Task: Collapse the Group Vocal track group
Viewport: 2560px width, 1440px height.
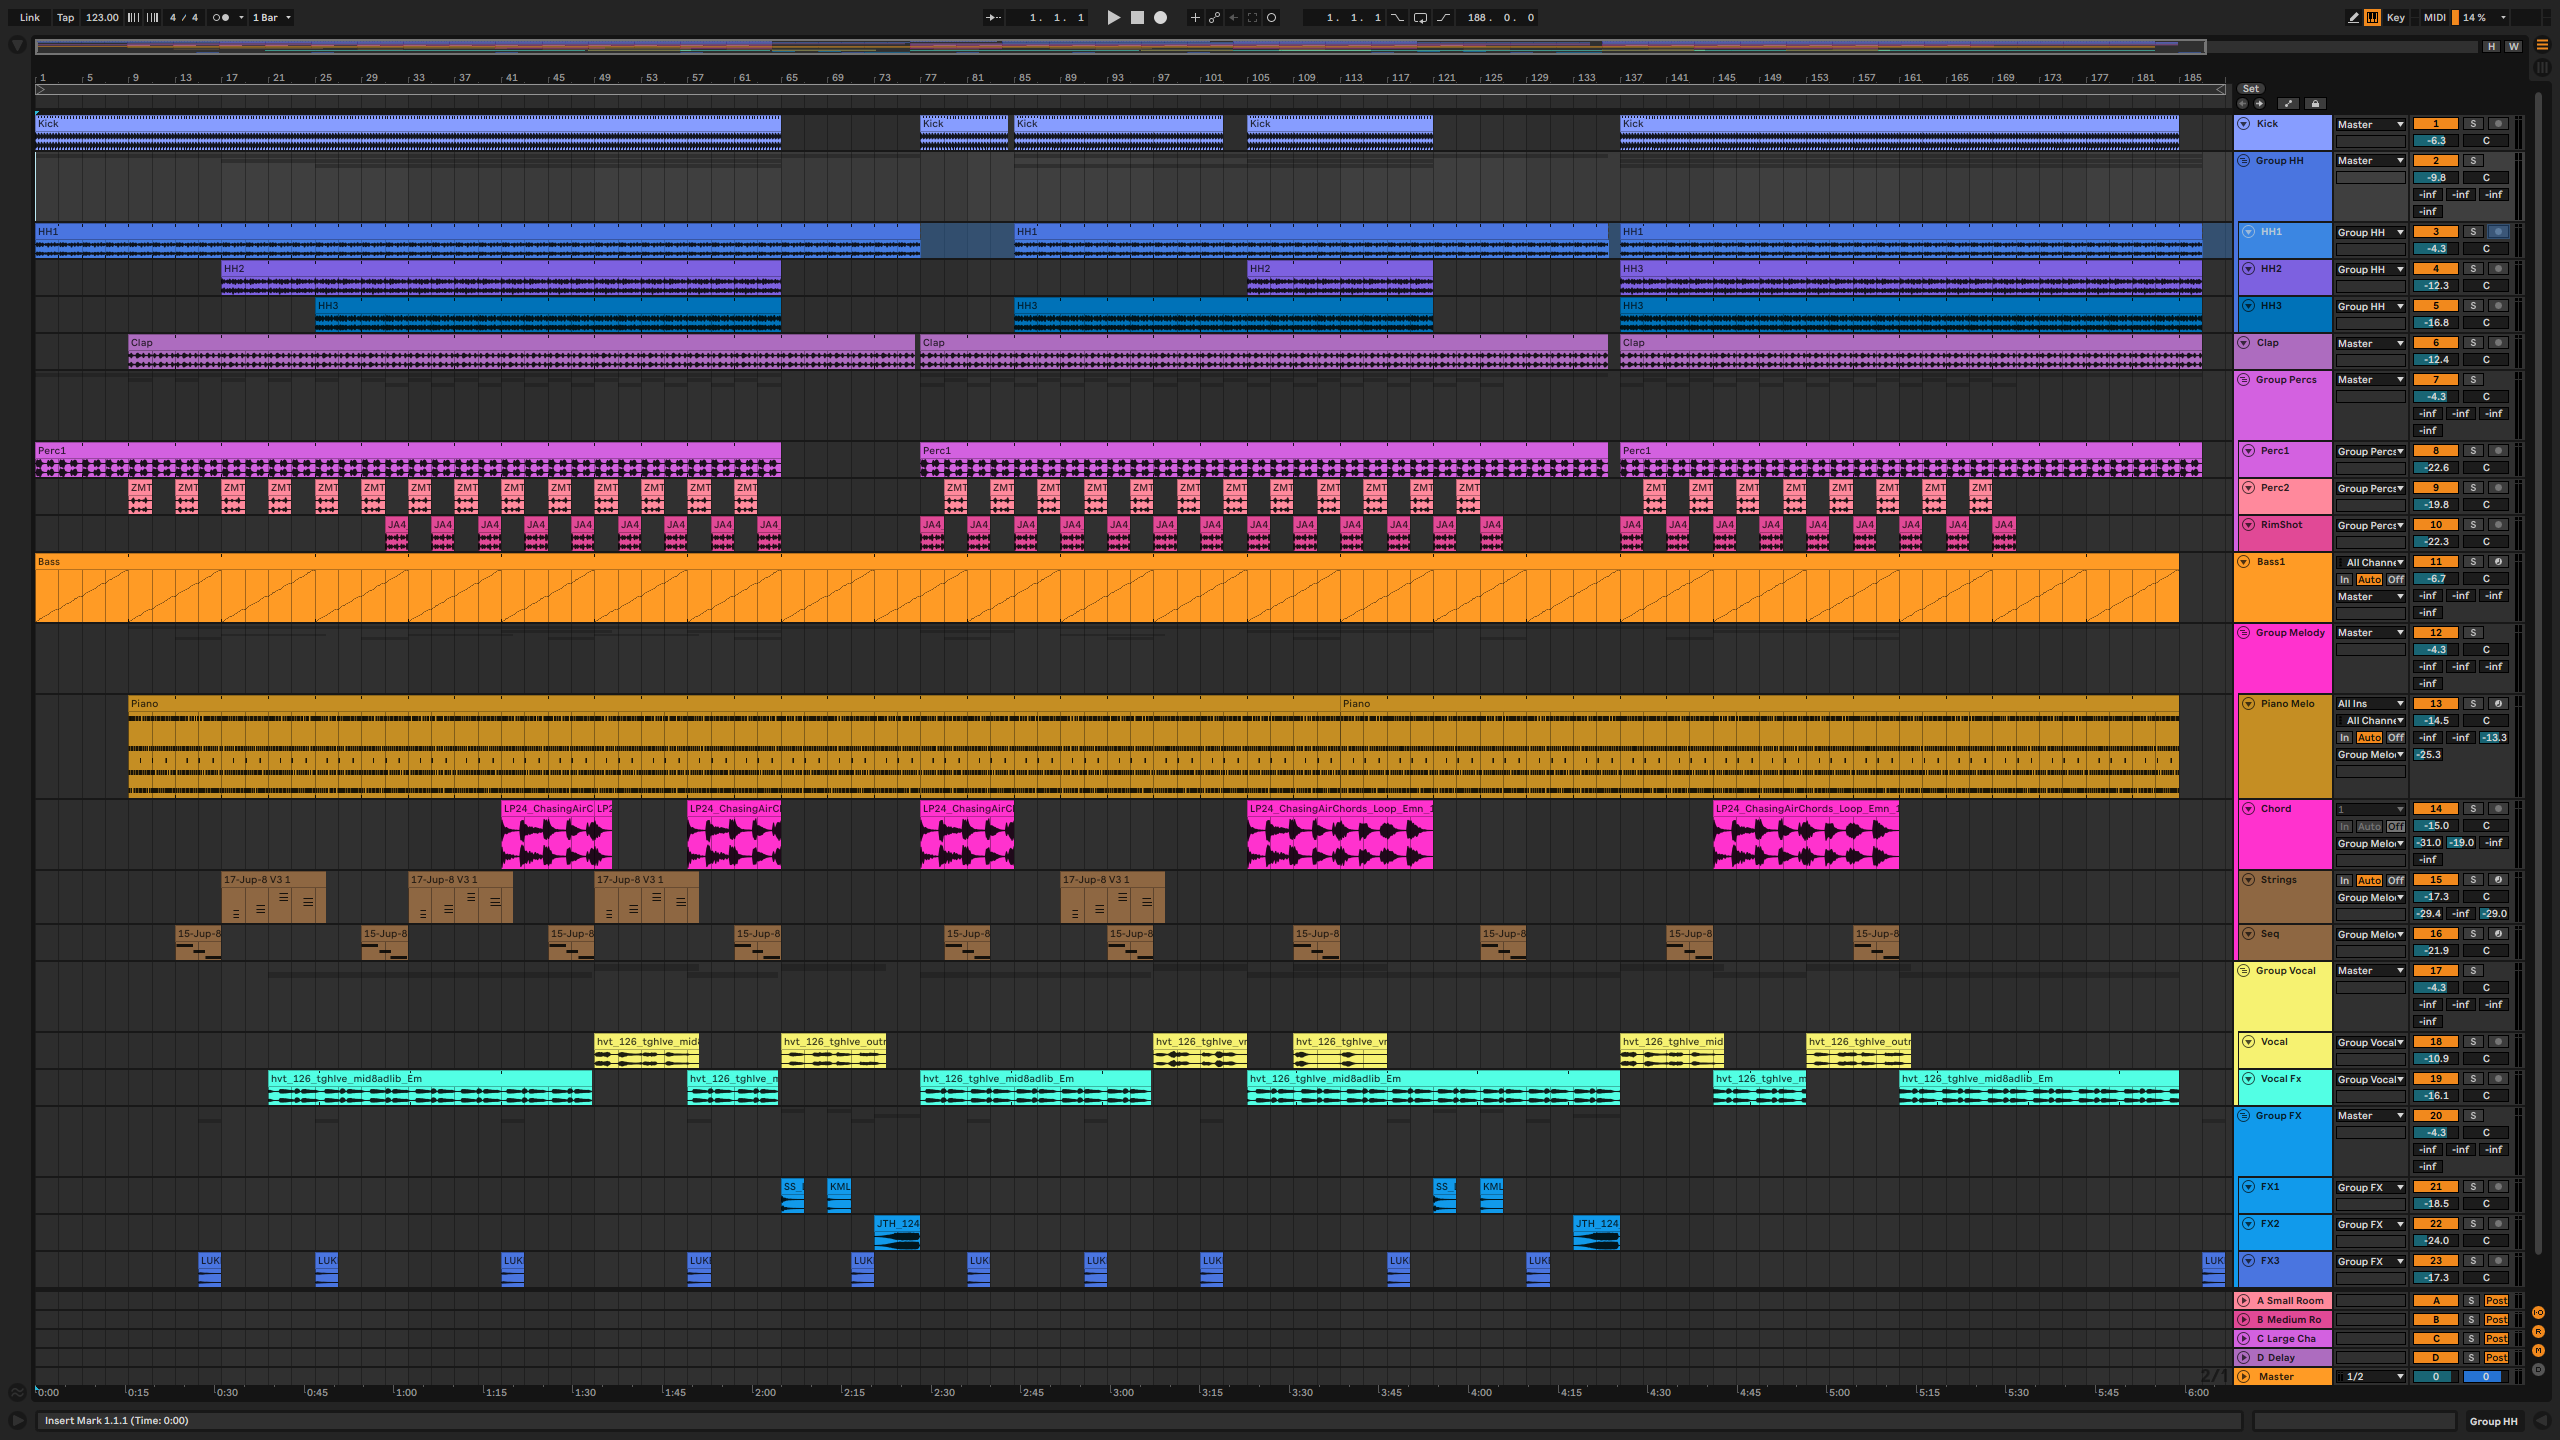Action: pos(2244,971)
